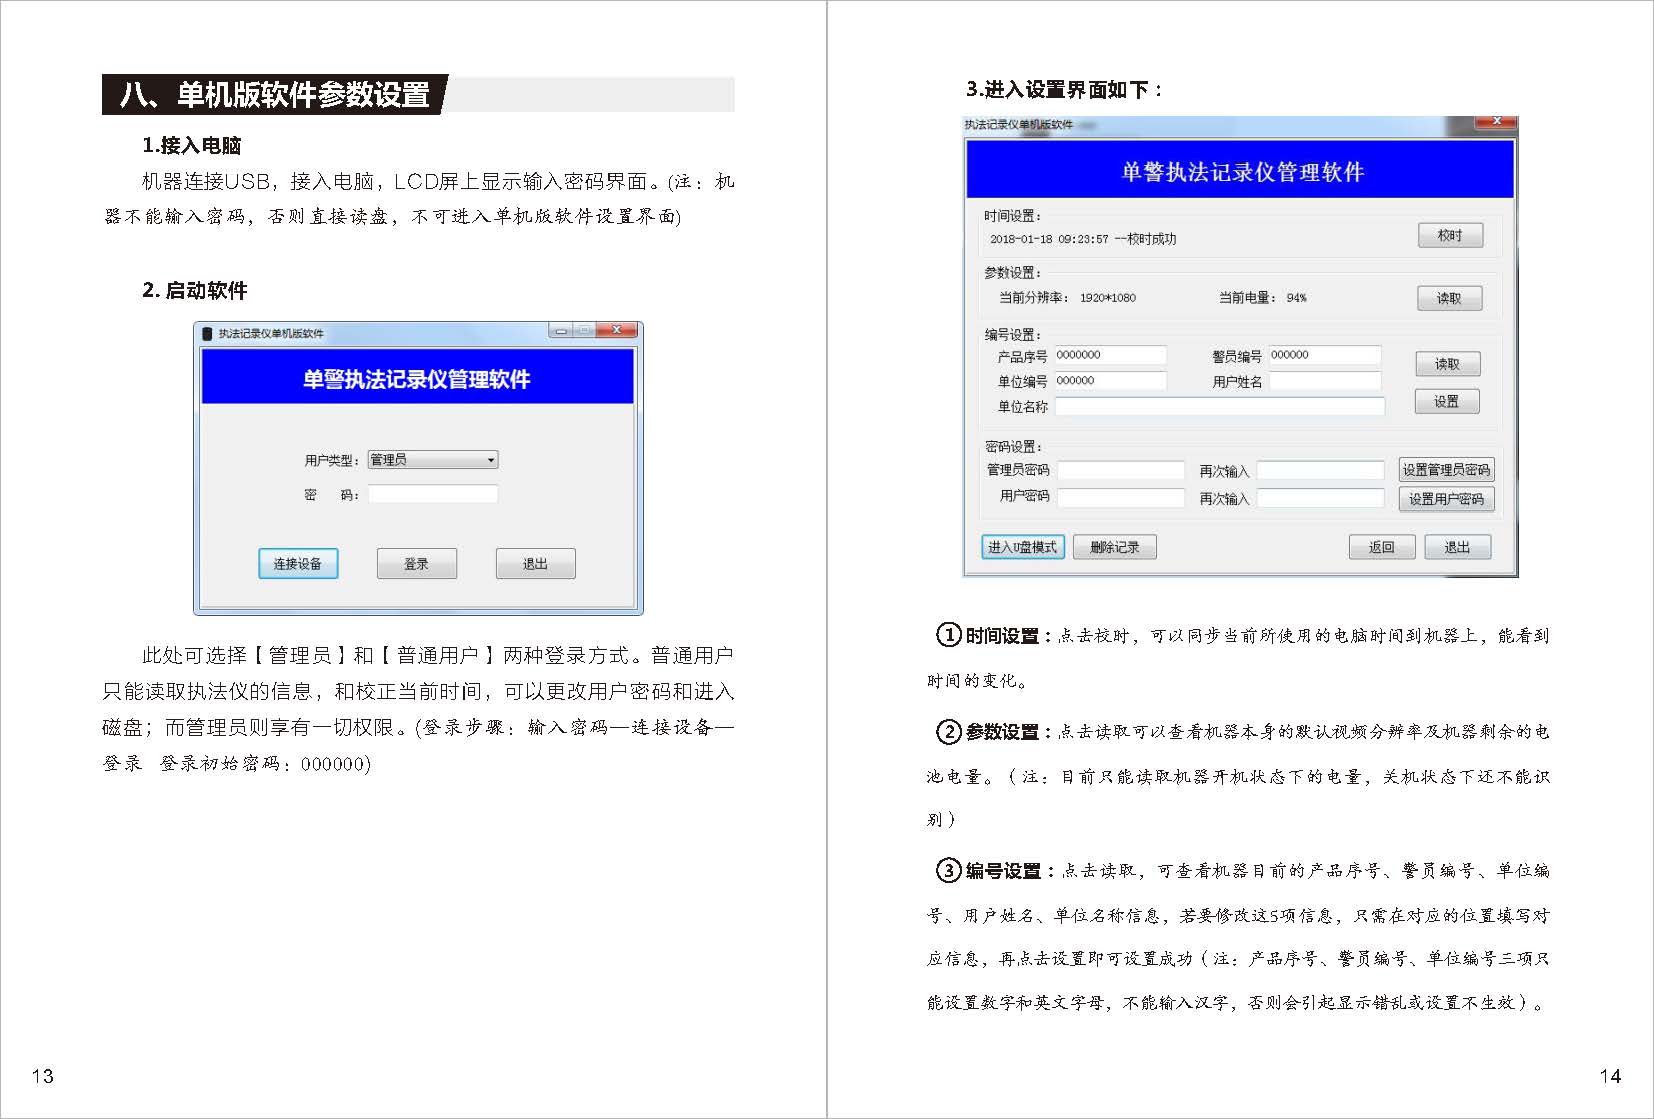This screenshot has width=1654, height=1119.
Task: Click the blue banner in login window
Action: click(418, 378)
